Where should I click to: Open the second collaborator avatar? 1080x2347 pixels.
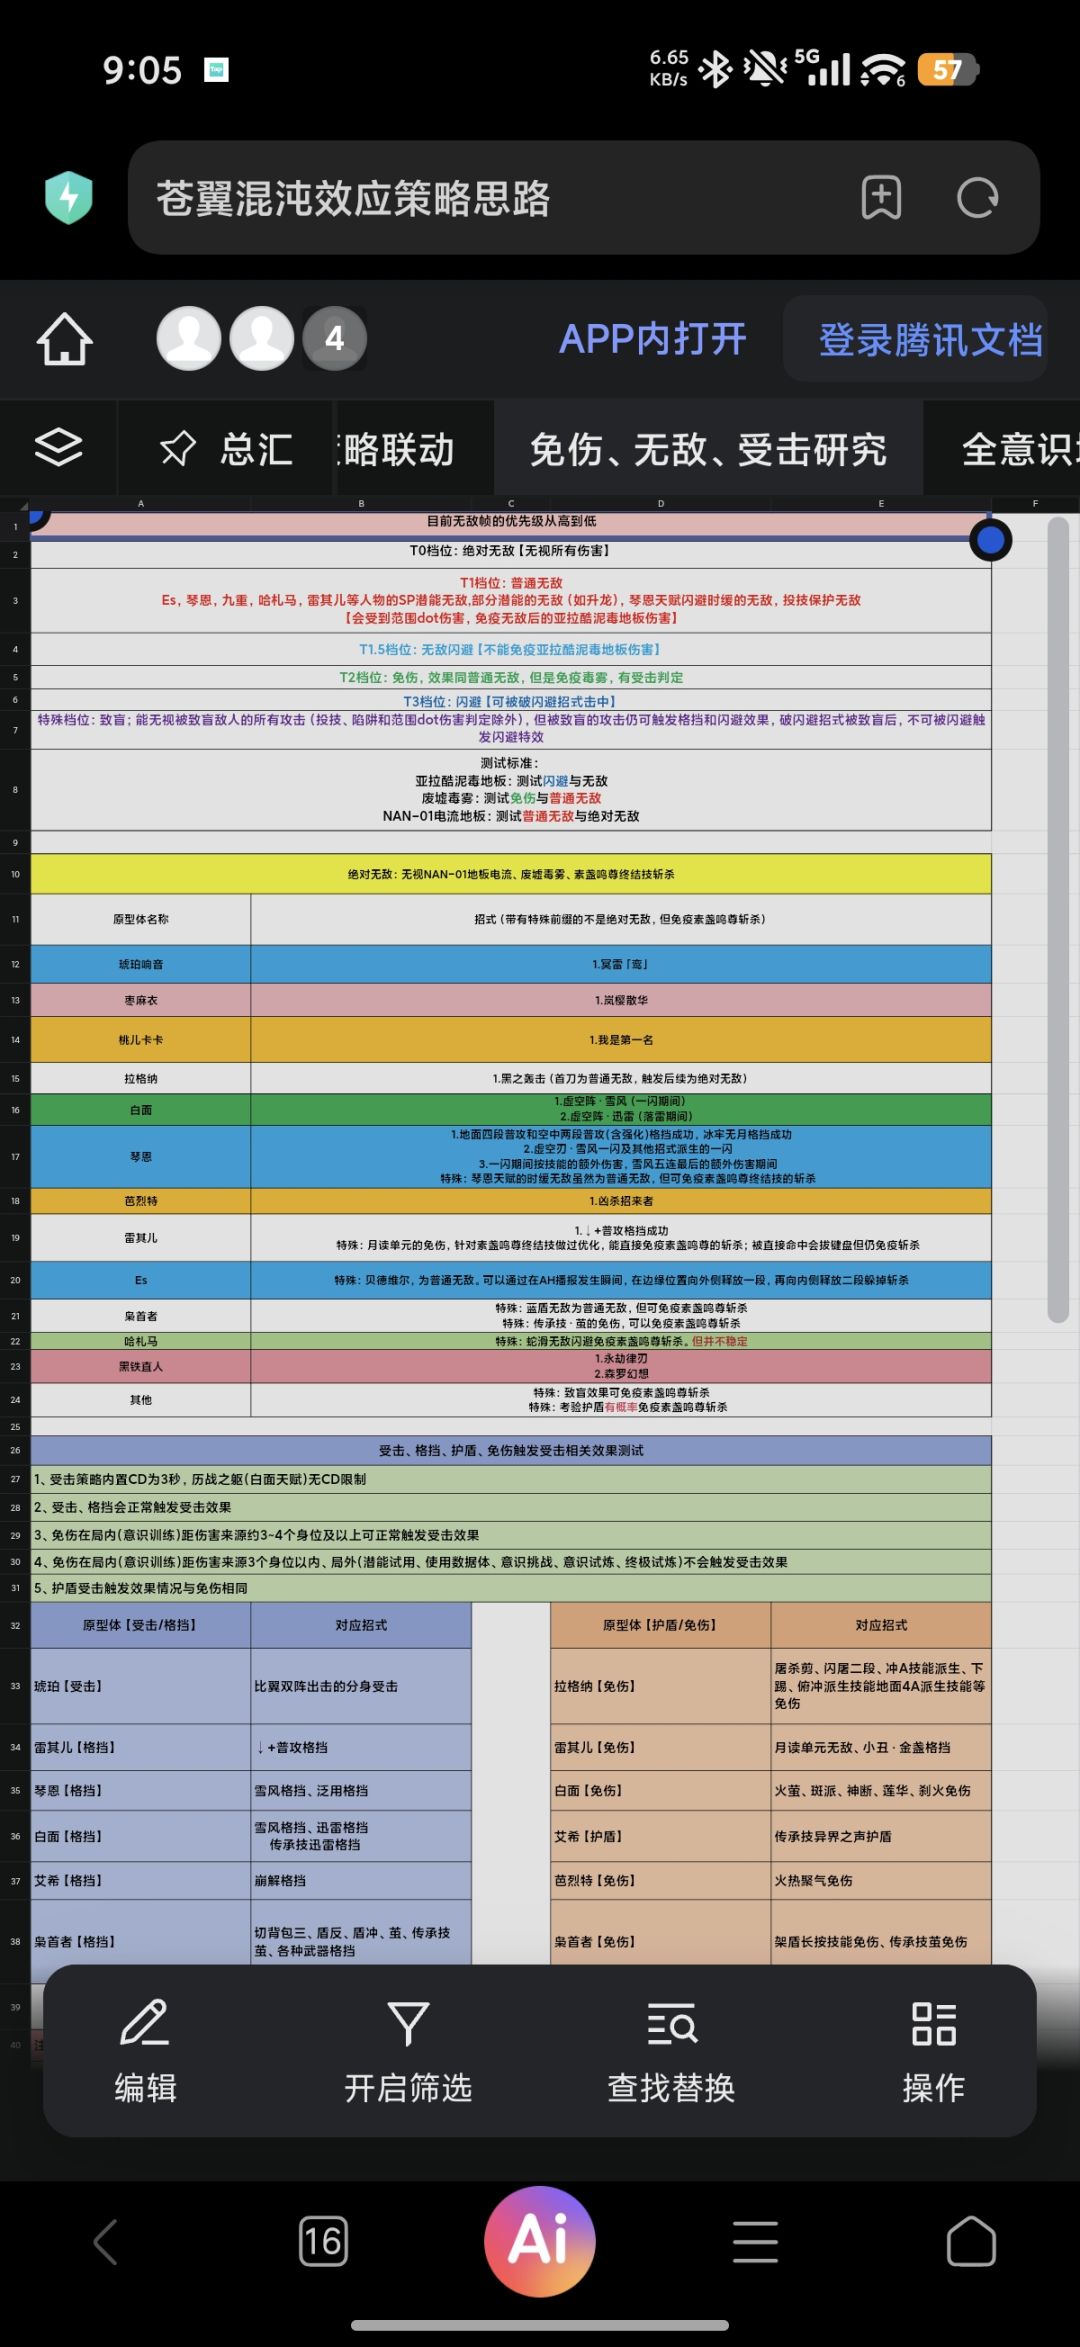pyautogui.click(x=262, y=338)
